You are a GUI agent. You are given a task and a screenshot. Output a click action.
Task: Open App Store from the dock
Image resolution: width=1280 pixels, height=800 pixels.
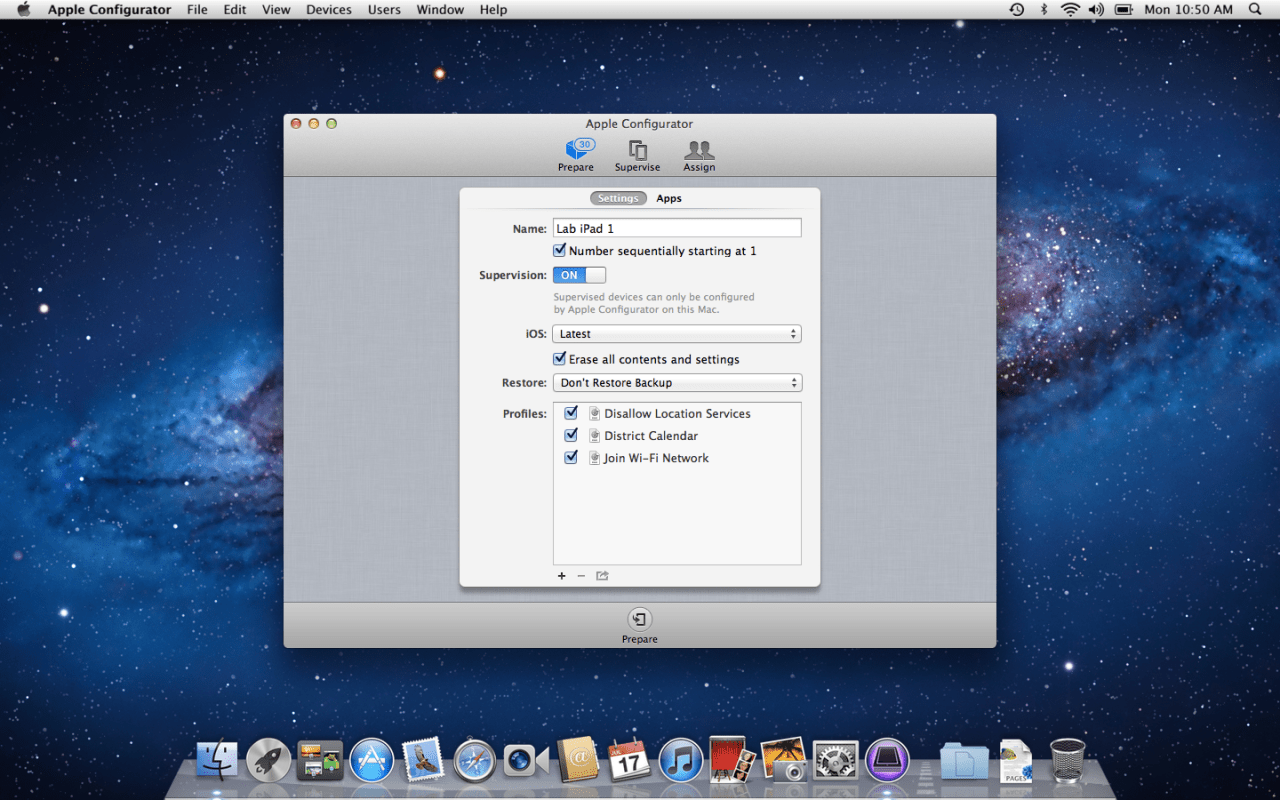pos(371,761)
